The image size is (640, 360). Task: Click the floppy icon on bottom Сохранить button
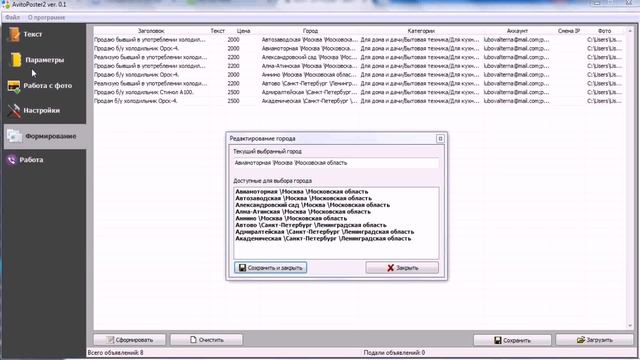tap(498, 340)
